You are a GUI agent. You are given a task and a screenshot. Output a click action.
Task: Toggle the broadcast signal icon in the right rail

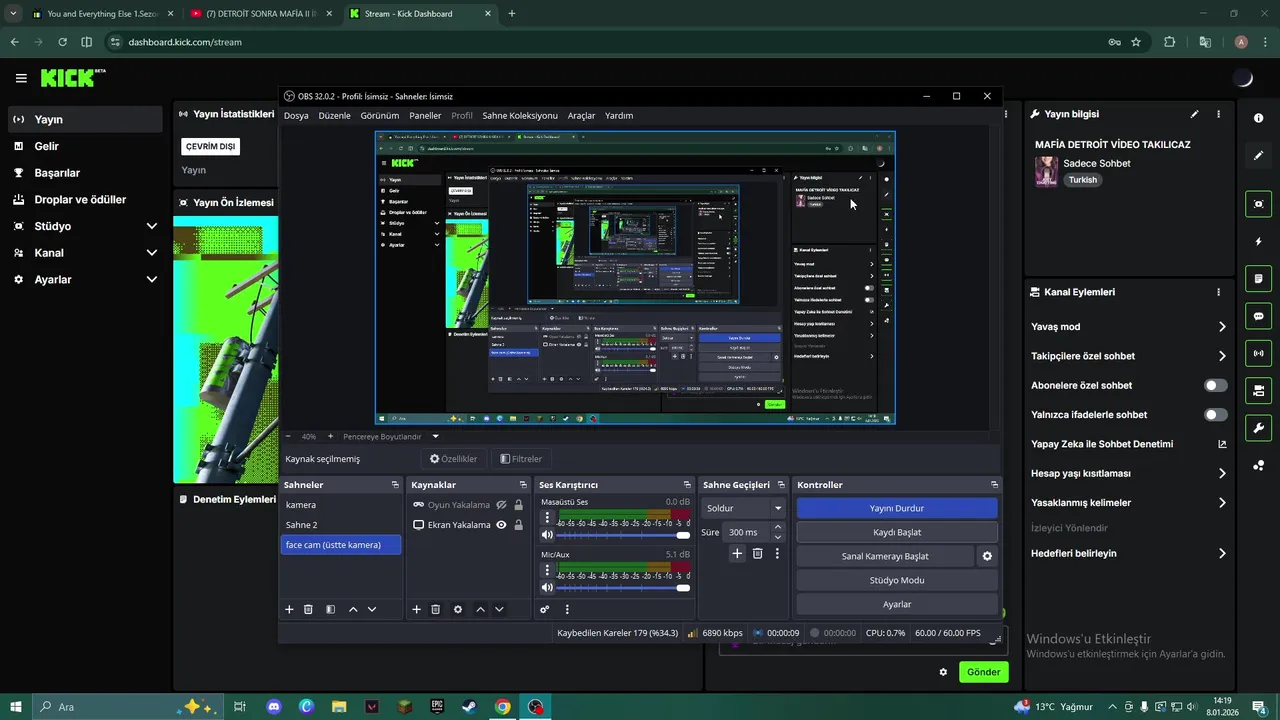(1258, 353)
